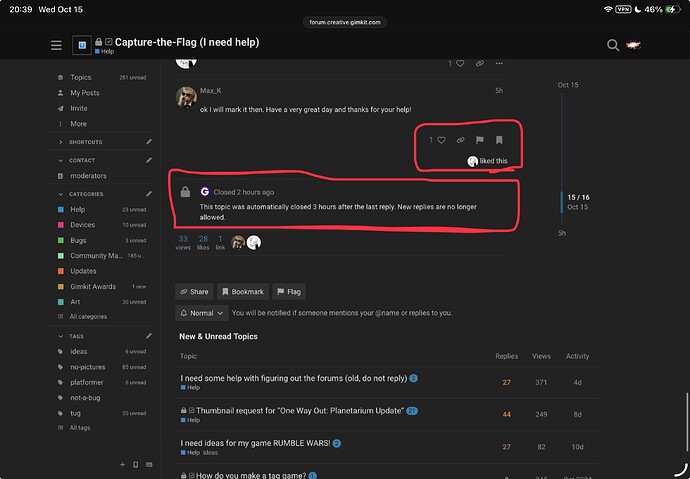The image size is (690, 479).
Task: Collapse the Categories sidebar section
Action: pos(81,194)
